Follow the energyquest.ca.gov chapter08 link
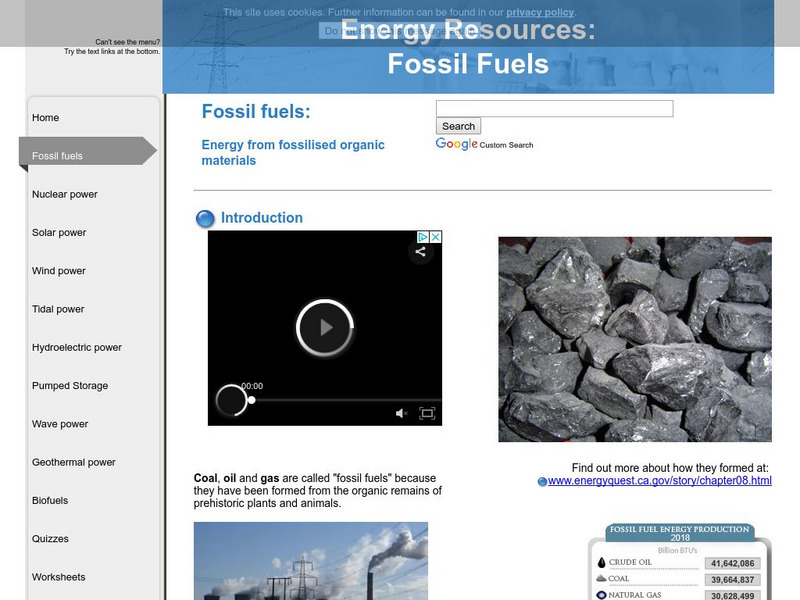This screenshot has height=600, width=800. [659, 481]
